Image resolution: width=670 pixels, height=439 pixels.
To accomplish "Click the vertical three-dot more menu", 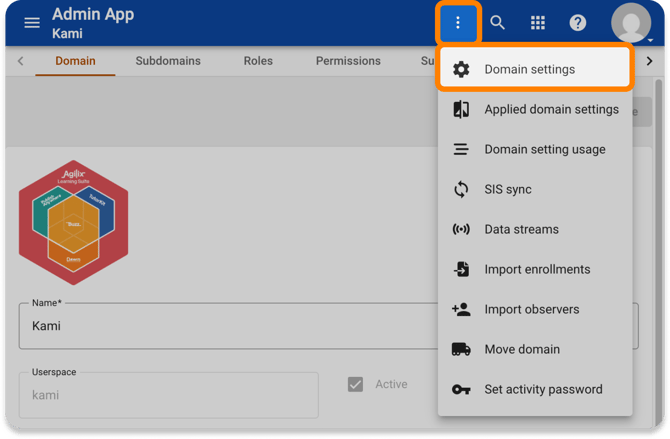I will point(458,23).
